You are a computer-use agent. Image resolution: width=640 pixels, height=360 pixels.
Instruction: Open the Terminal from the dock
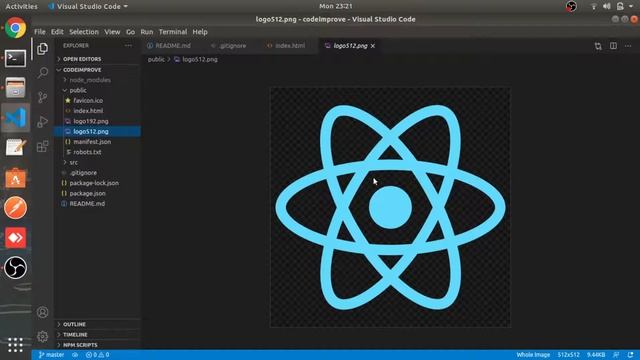pyautogui.click(x=16, y=58)
